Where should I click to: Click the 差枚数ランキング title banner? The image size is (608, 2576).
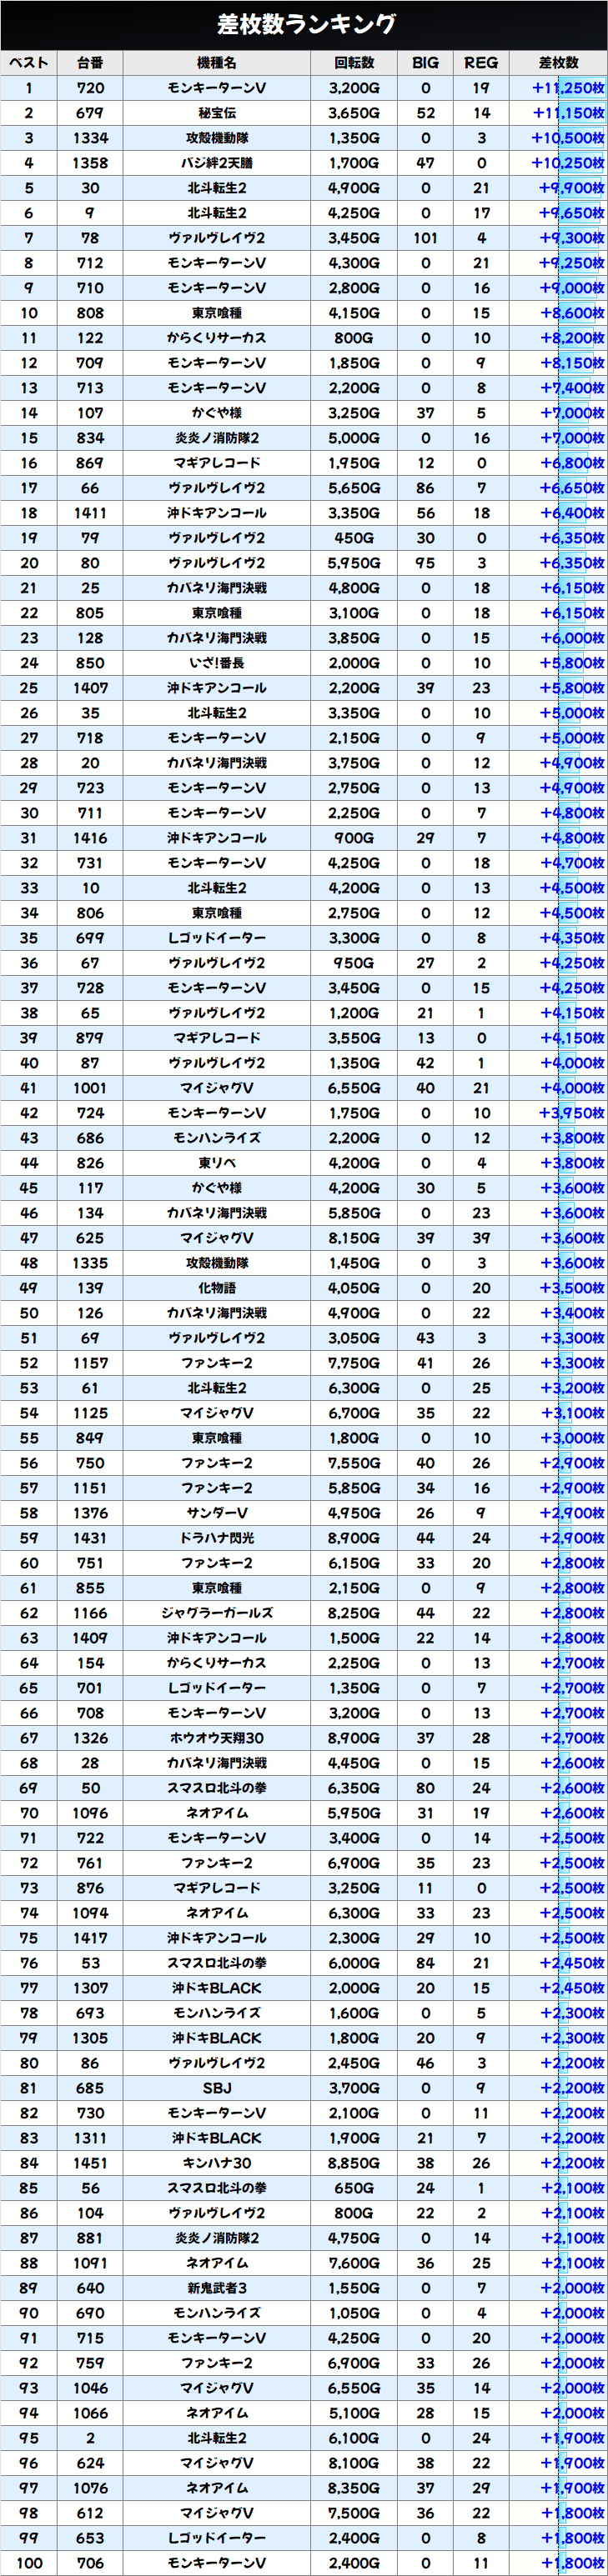[304, 24]
